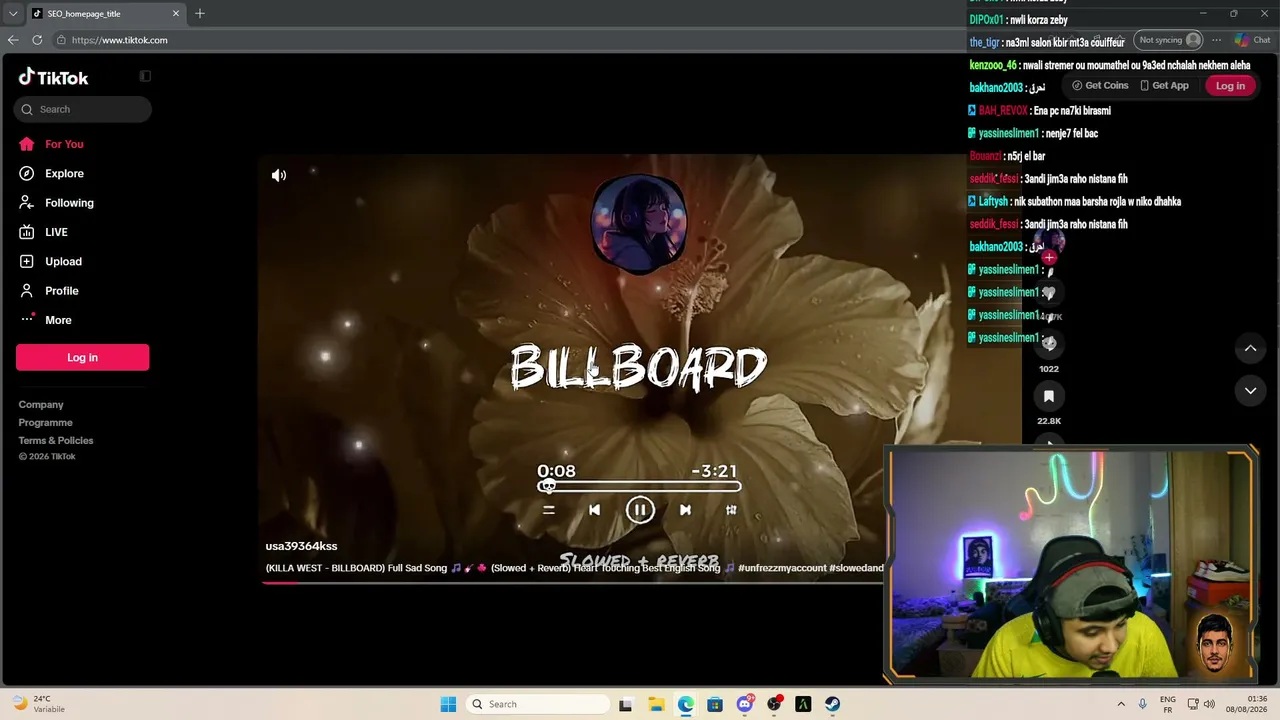View site information via the lock icon
This screenshot has width=1280, height=720.
point(61,40)
